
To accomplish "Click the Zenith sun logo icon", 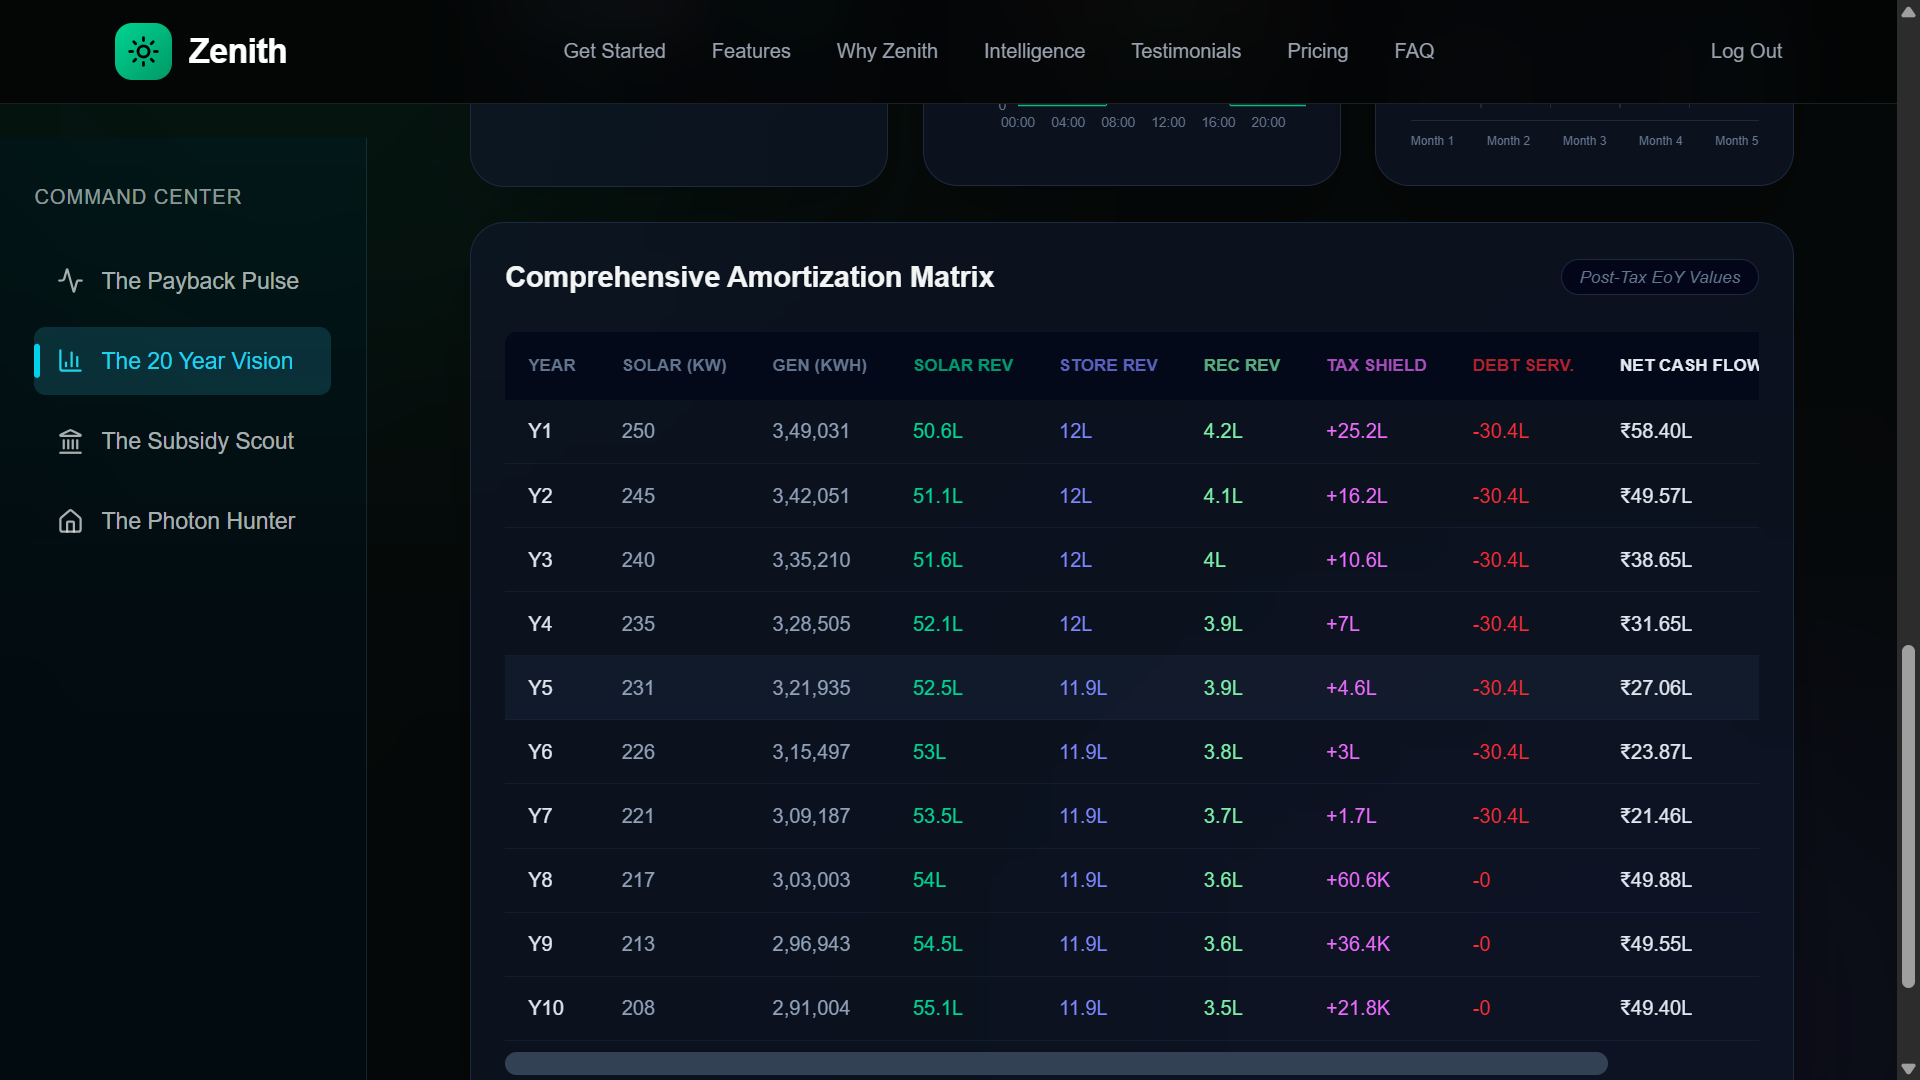I will pyautogui.click(x=143, y=51).
